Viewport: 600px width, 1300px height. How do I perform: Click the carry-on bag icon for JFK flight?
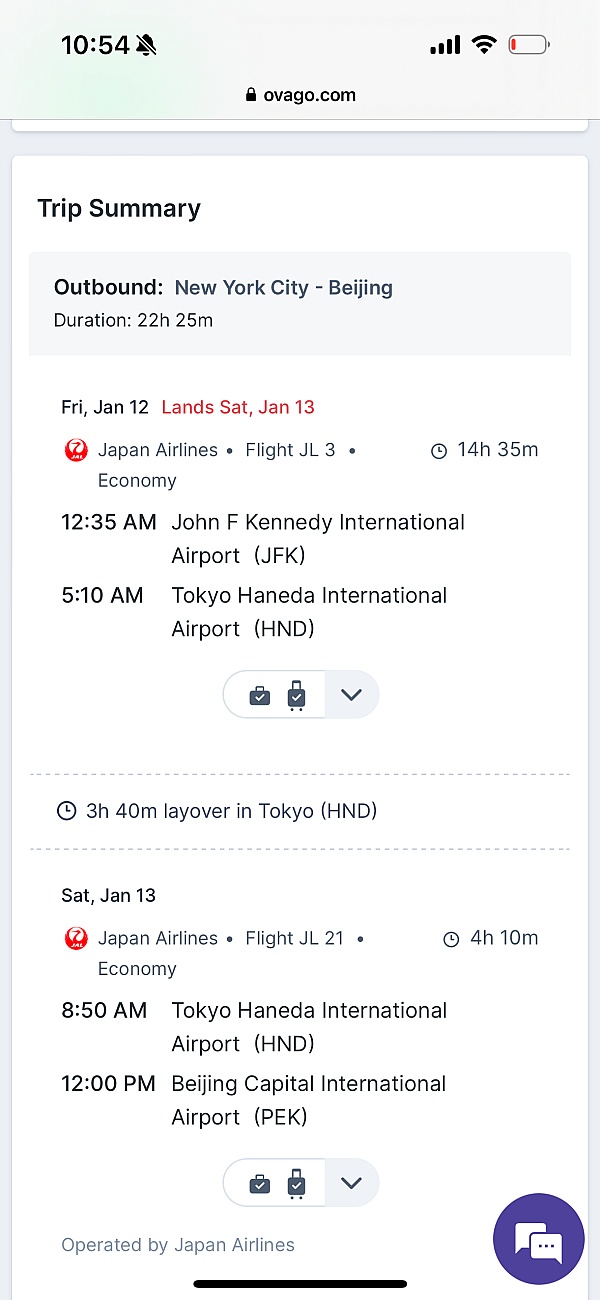tap(260, 695)
